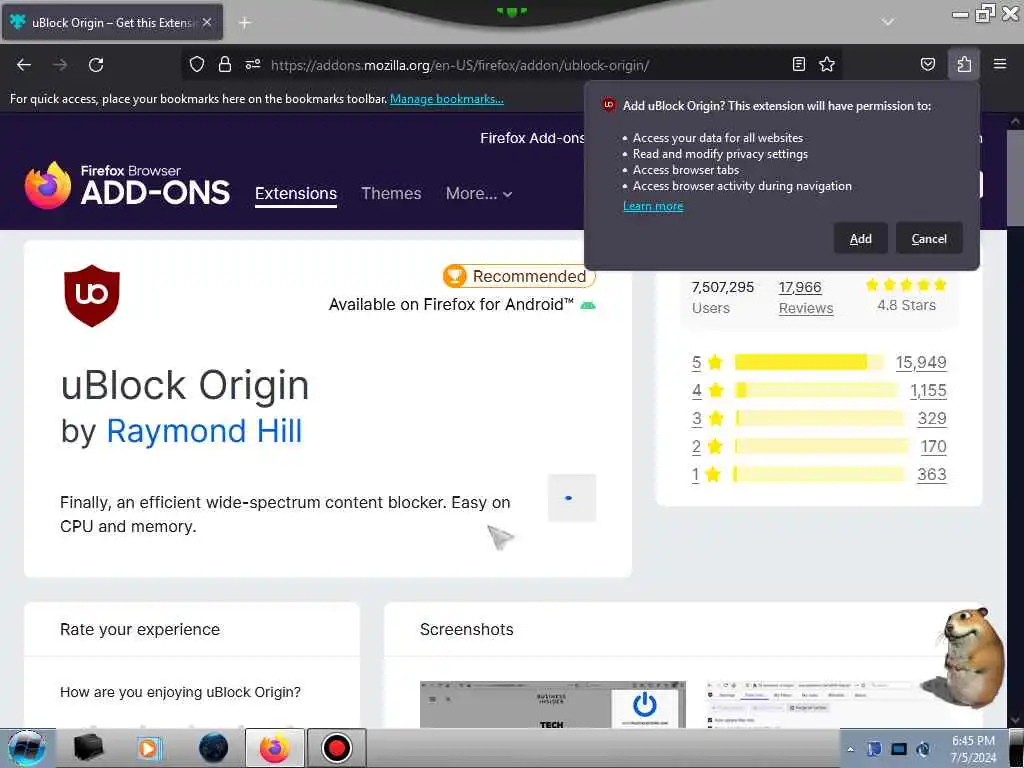This screenshot has width=1024, height=768.
Task: Open the Extensions puzzle-piece toolbar button
Action: coord(964,64)
